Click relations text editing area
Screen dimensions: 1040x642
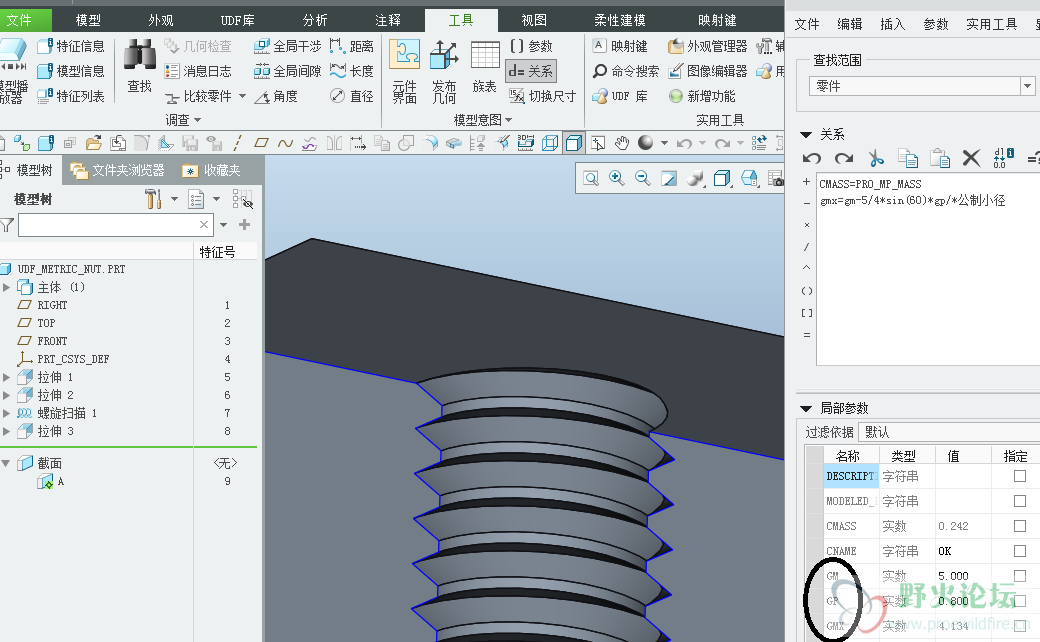(928, 271)
